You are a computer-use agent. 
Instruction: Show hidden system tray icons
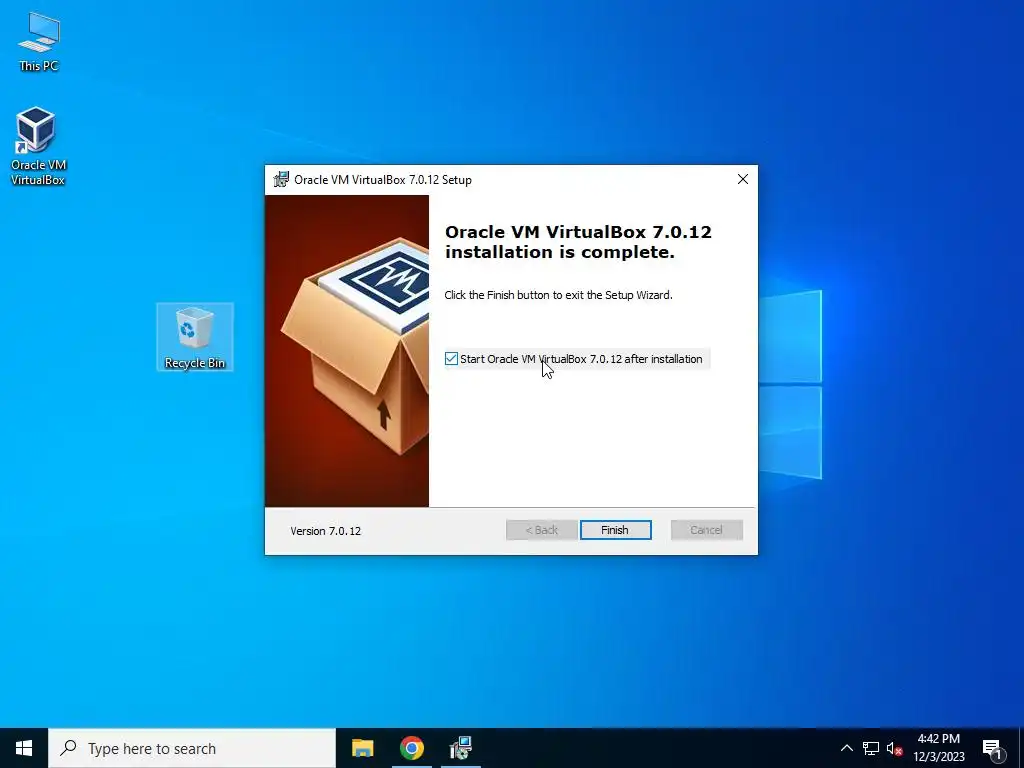[x=846, y=748]
